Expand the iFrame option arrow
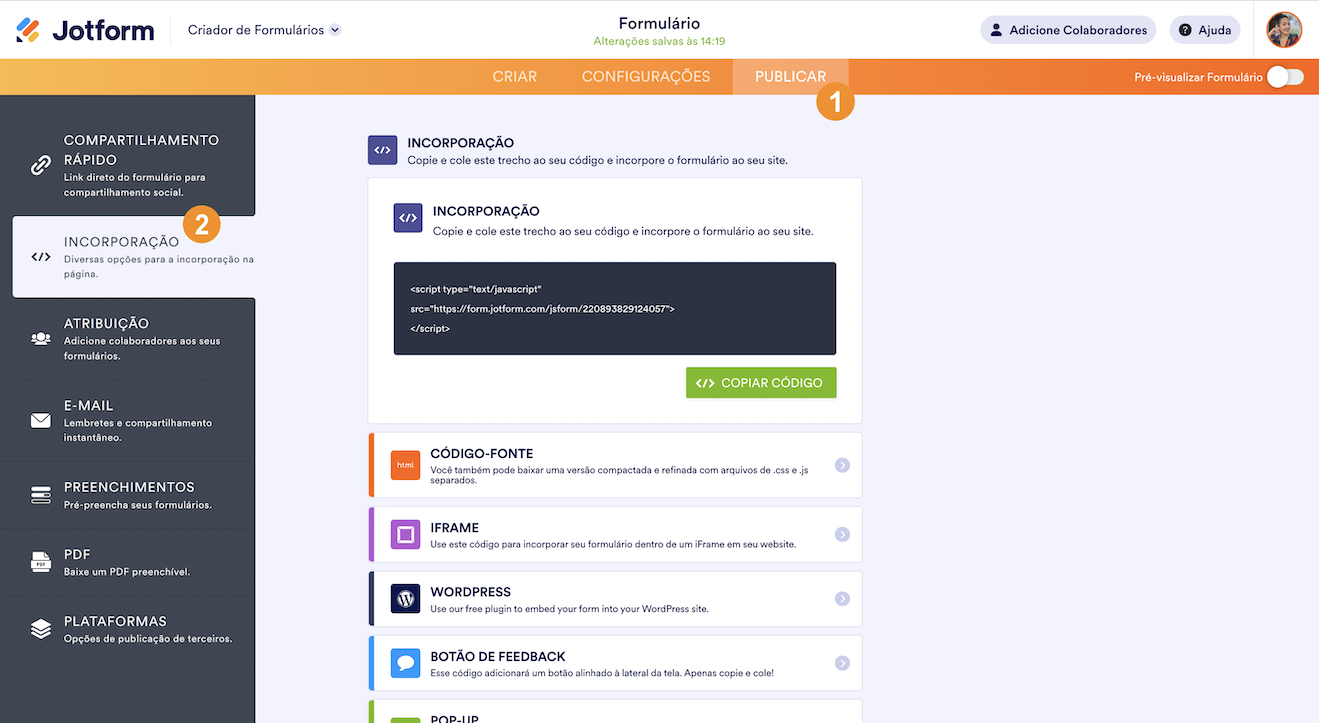Image resolution: width=1319 pixels, height=723 pixels. 842,535
